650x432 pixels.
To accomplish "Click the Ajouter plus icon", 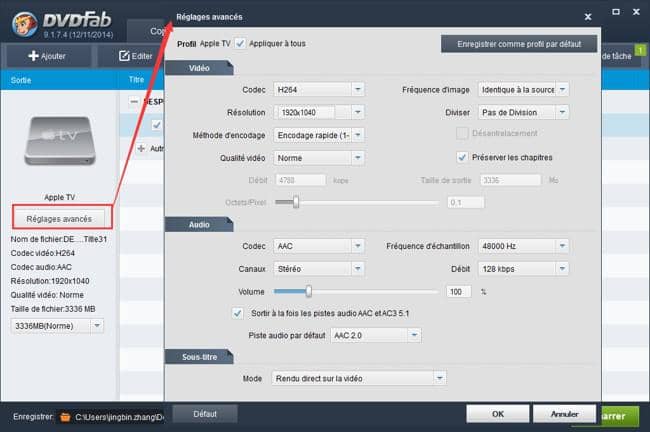I will pyautogui.click(x=33, y=56).
